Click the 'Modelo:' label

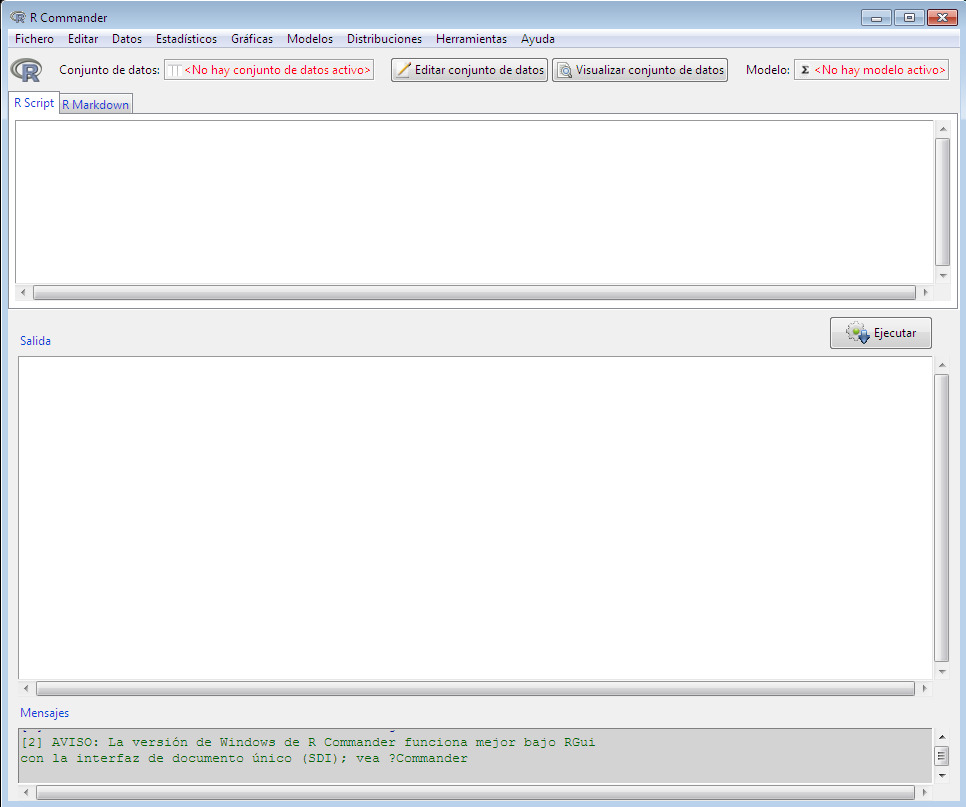pos(768,70)
